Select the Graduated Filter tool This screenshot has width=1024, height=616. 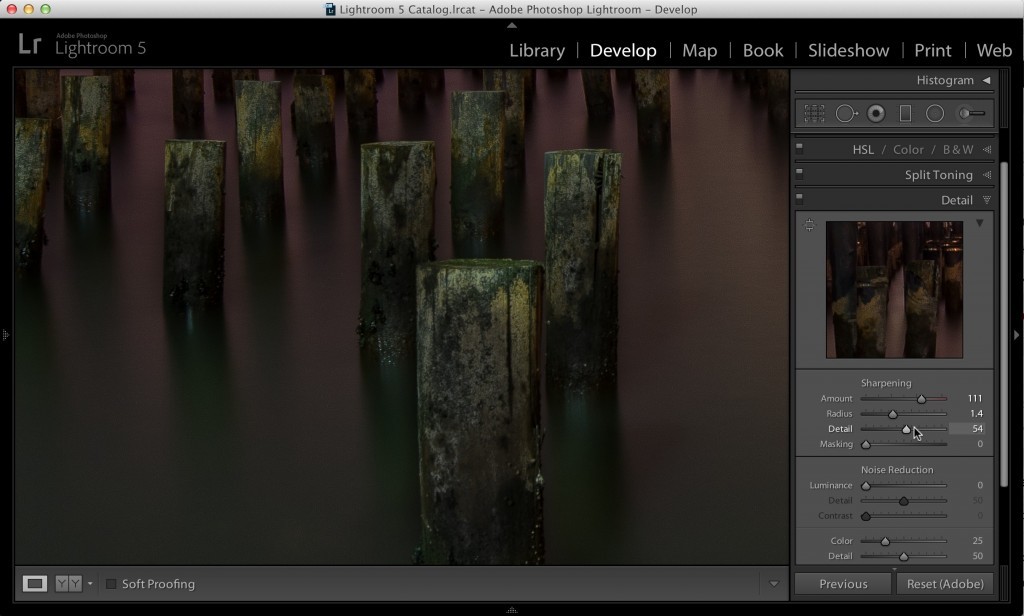905,114
